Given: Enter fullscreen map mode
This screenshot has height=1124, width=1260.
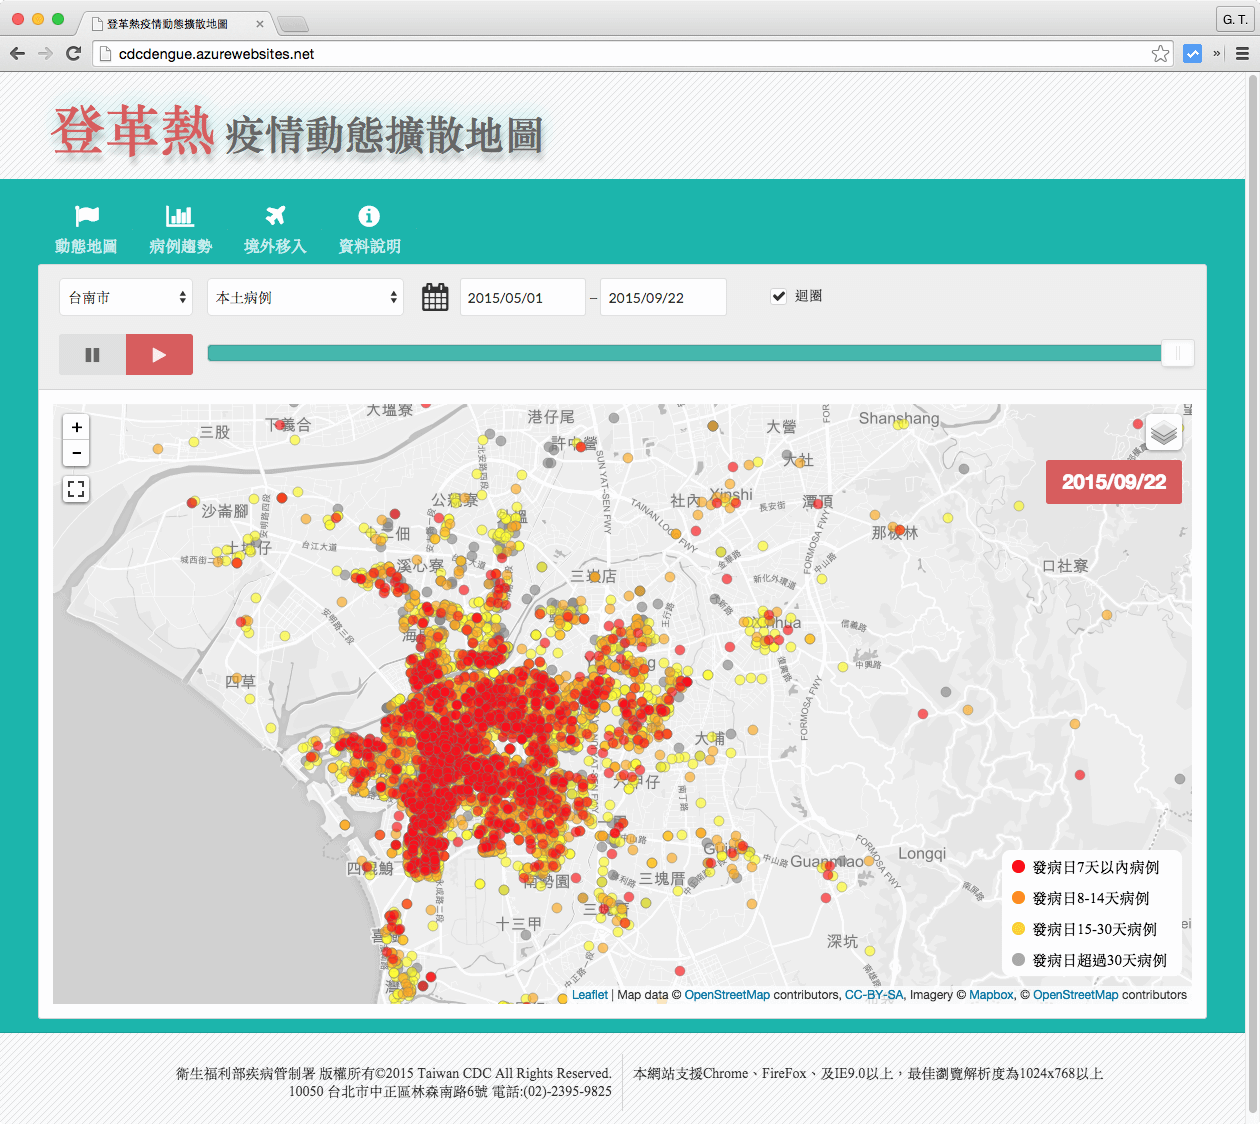Looking at the screenshot, I should (x=76, y=489).
